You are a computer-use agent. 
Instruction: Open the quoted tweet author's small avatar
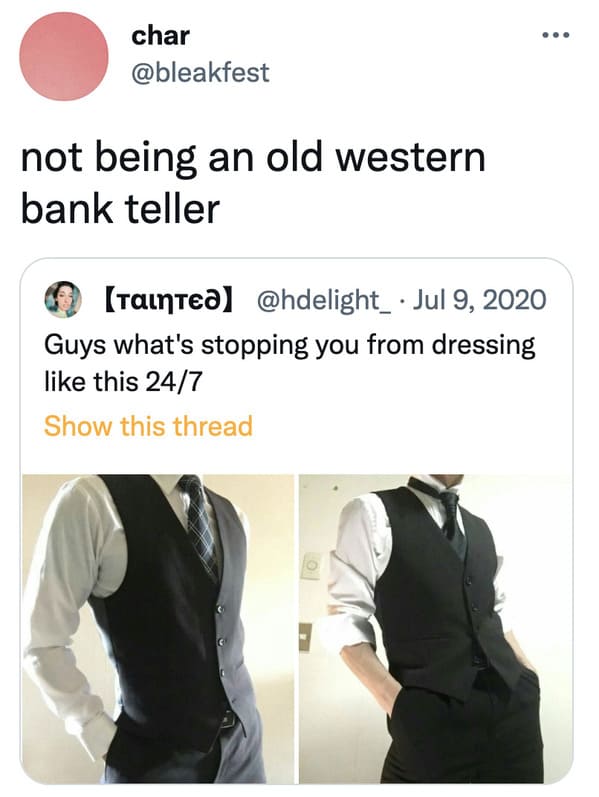point(63,299)
